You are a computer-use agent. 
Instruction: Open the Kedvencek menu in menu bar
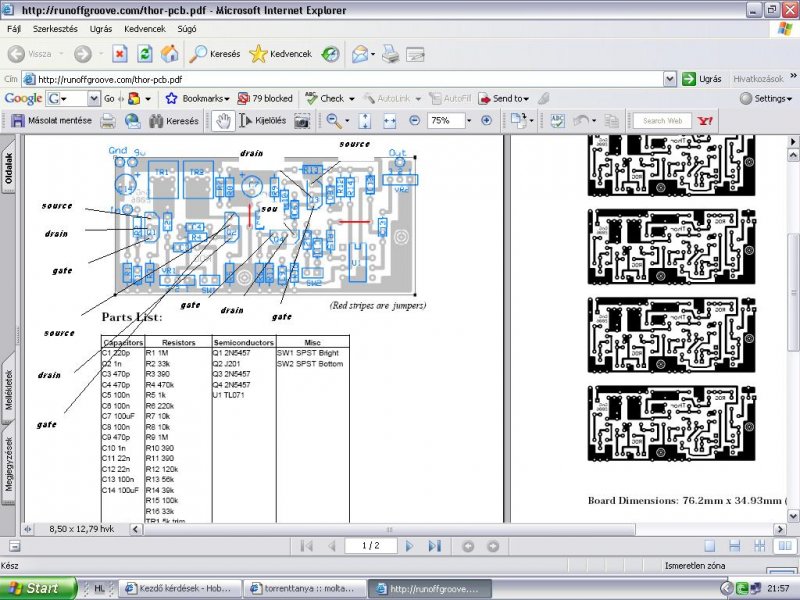[x=145, y=29]
